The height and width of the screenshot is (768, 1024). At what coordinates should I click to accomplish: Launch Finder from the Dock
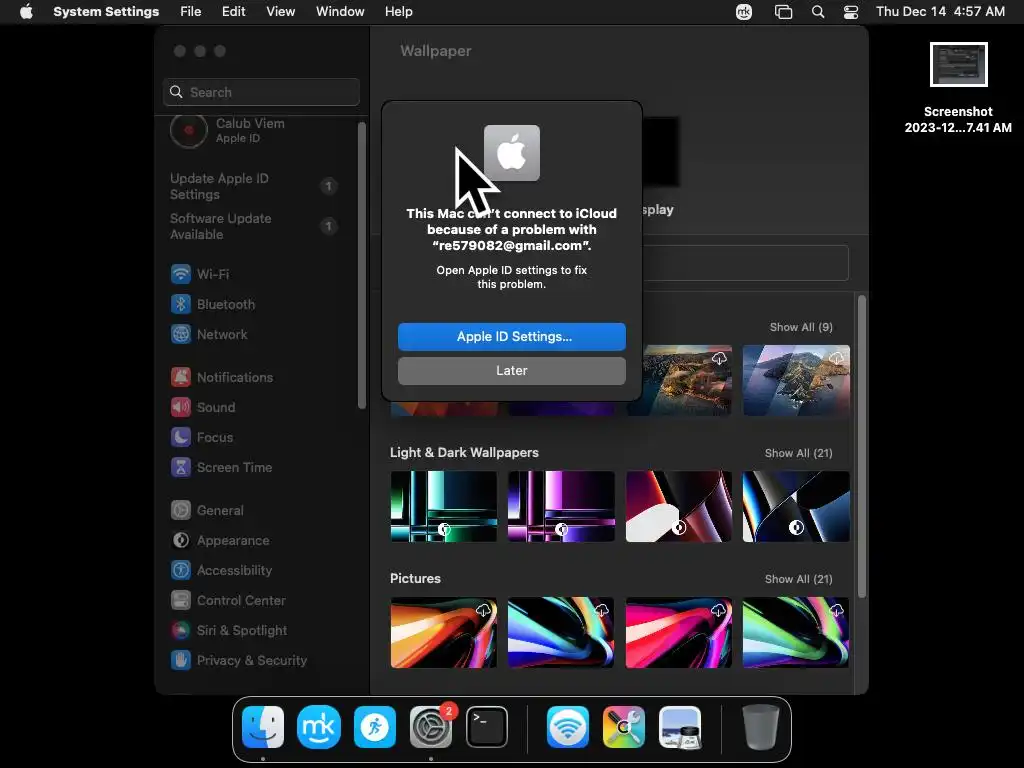point(263,727)
